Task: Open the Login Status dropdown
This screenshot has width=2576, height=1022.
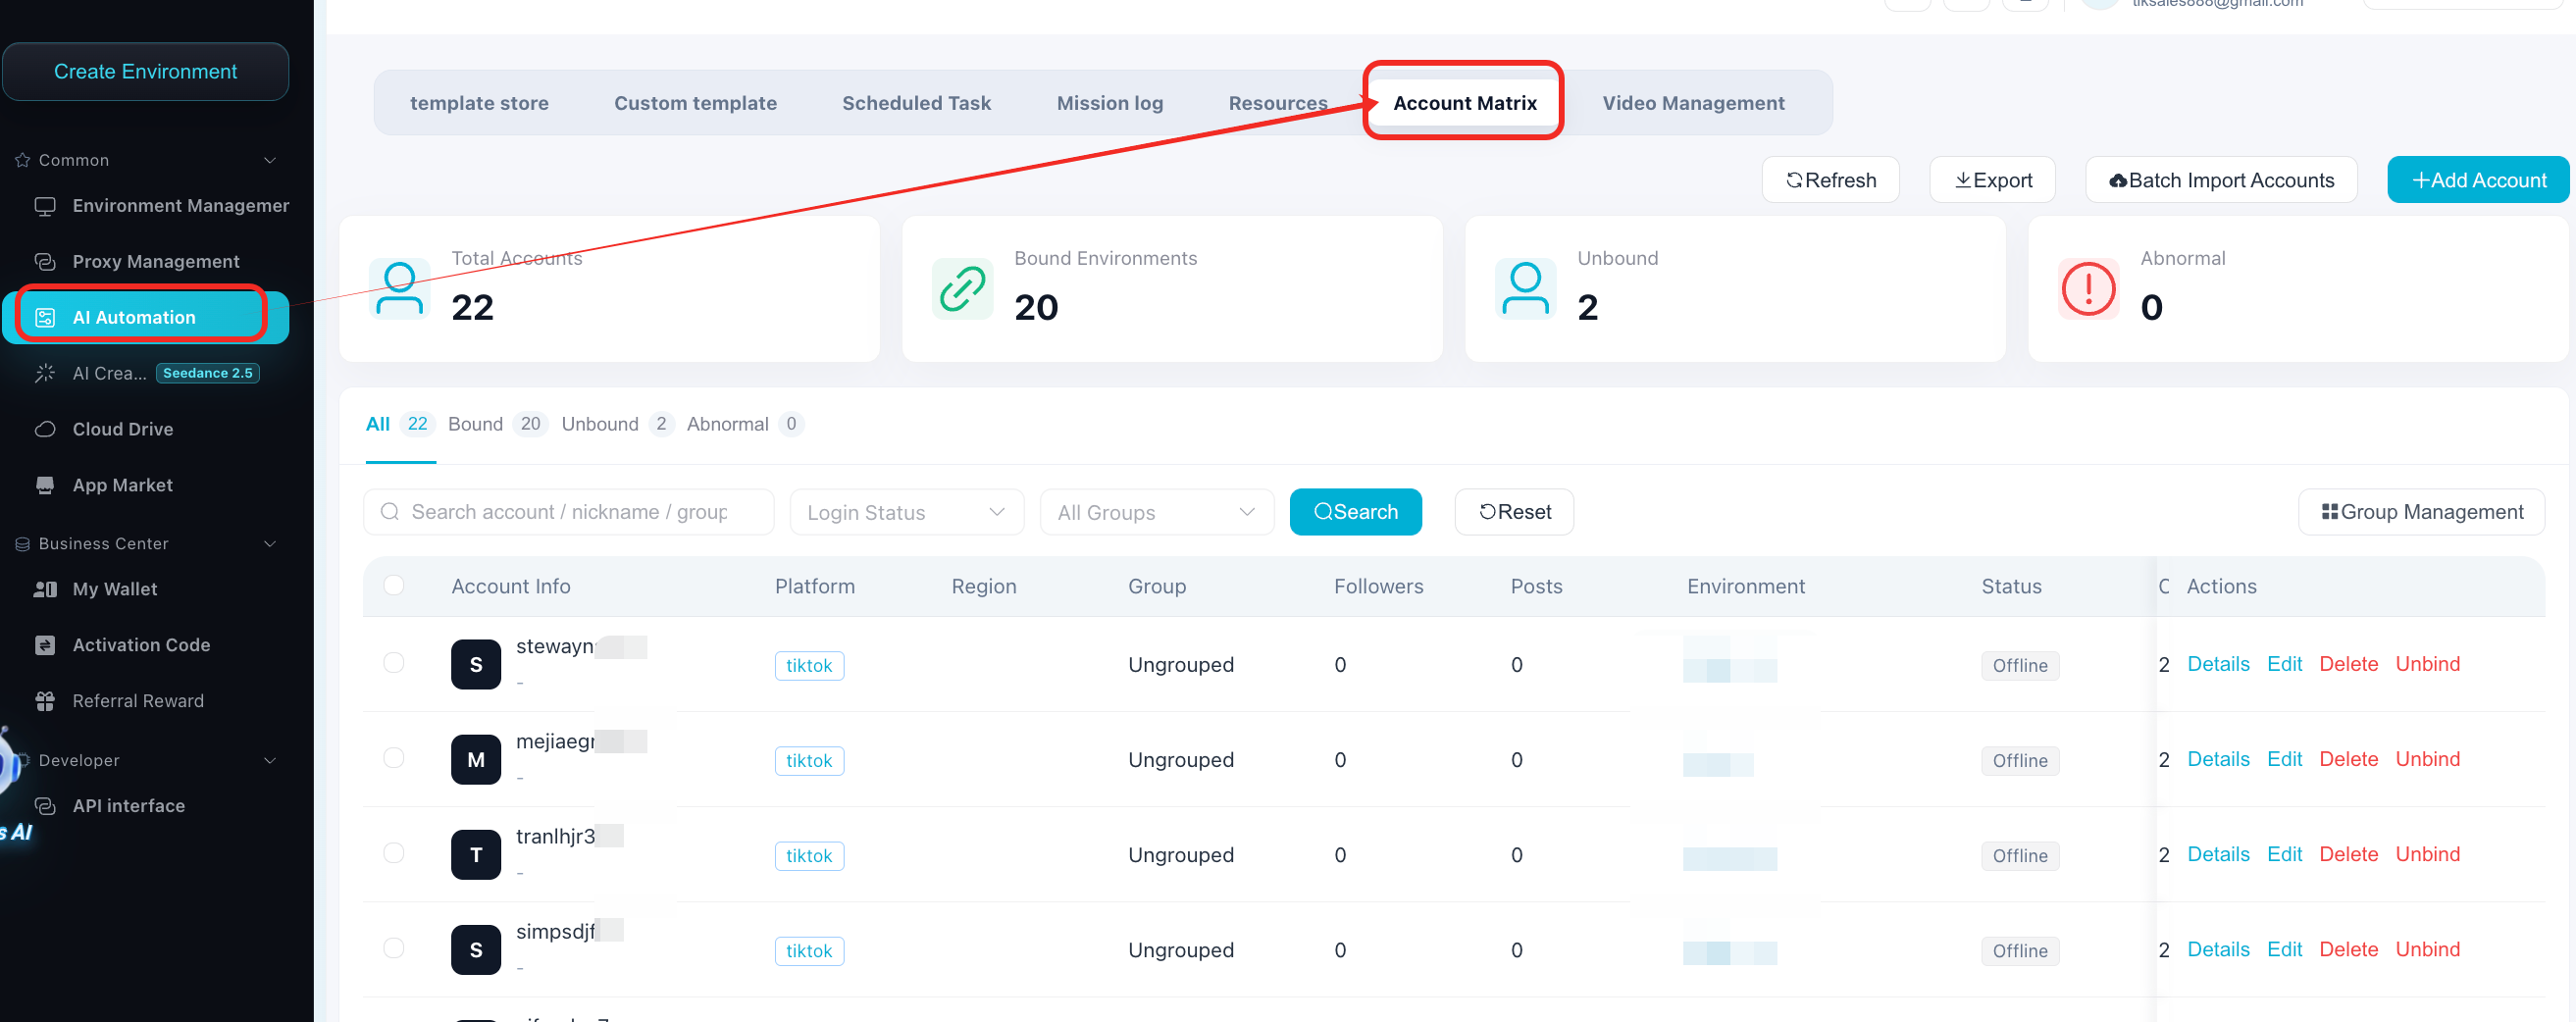Action: pyautogui.click(x=907, y=513)
